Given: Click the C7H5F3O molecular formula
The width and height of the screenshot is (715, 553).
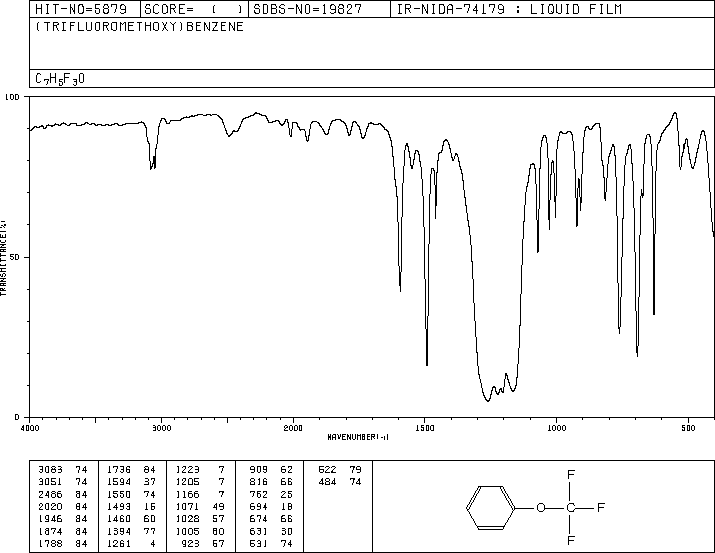Looking at the screenshot, I should coord(60,79).
